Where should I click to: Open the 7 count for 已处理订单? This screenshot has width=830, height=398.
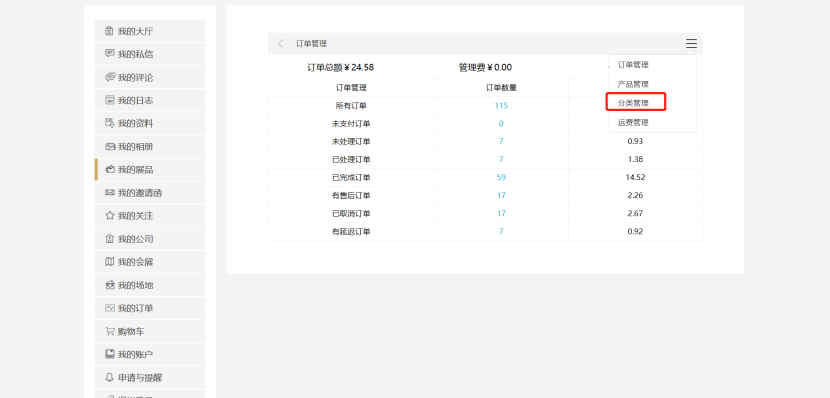501,159
